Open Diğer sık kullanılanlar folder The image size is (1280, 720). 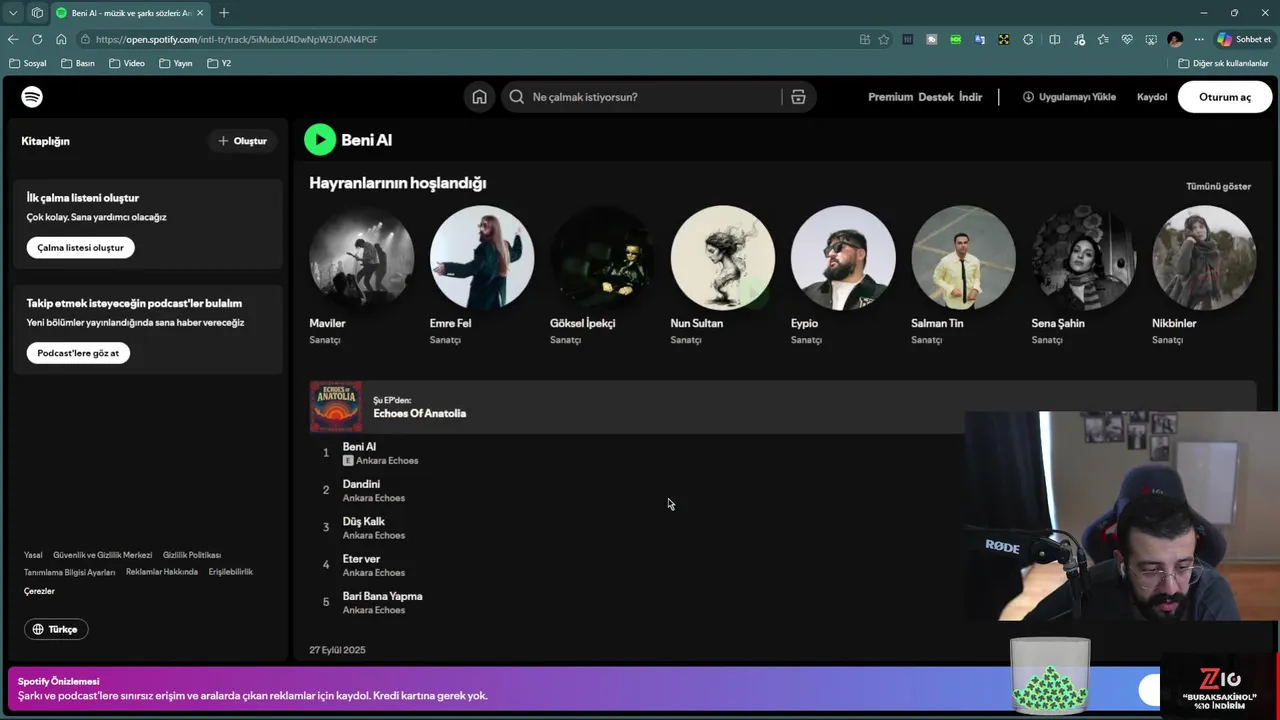click(x=1223, y=63)
